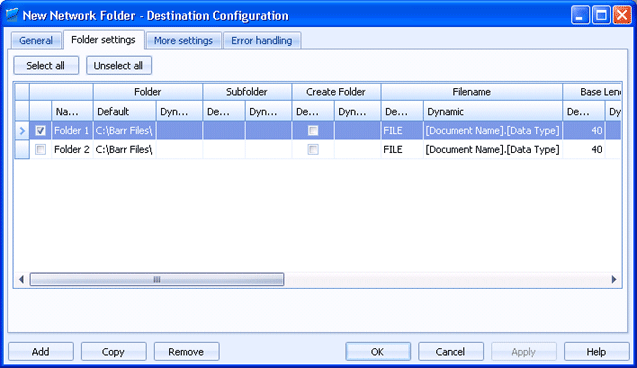637x368 pixels.
Task: Enable Create Folder checkbox for Folder 1
Action: pos(313,130)
